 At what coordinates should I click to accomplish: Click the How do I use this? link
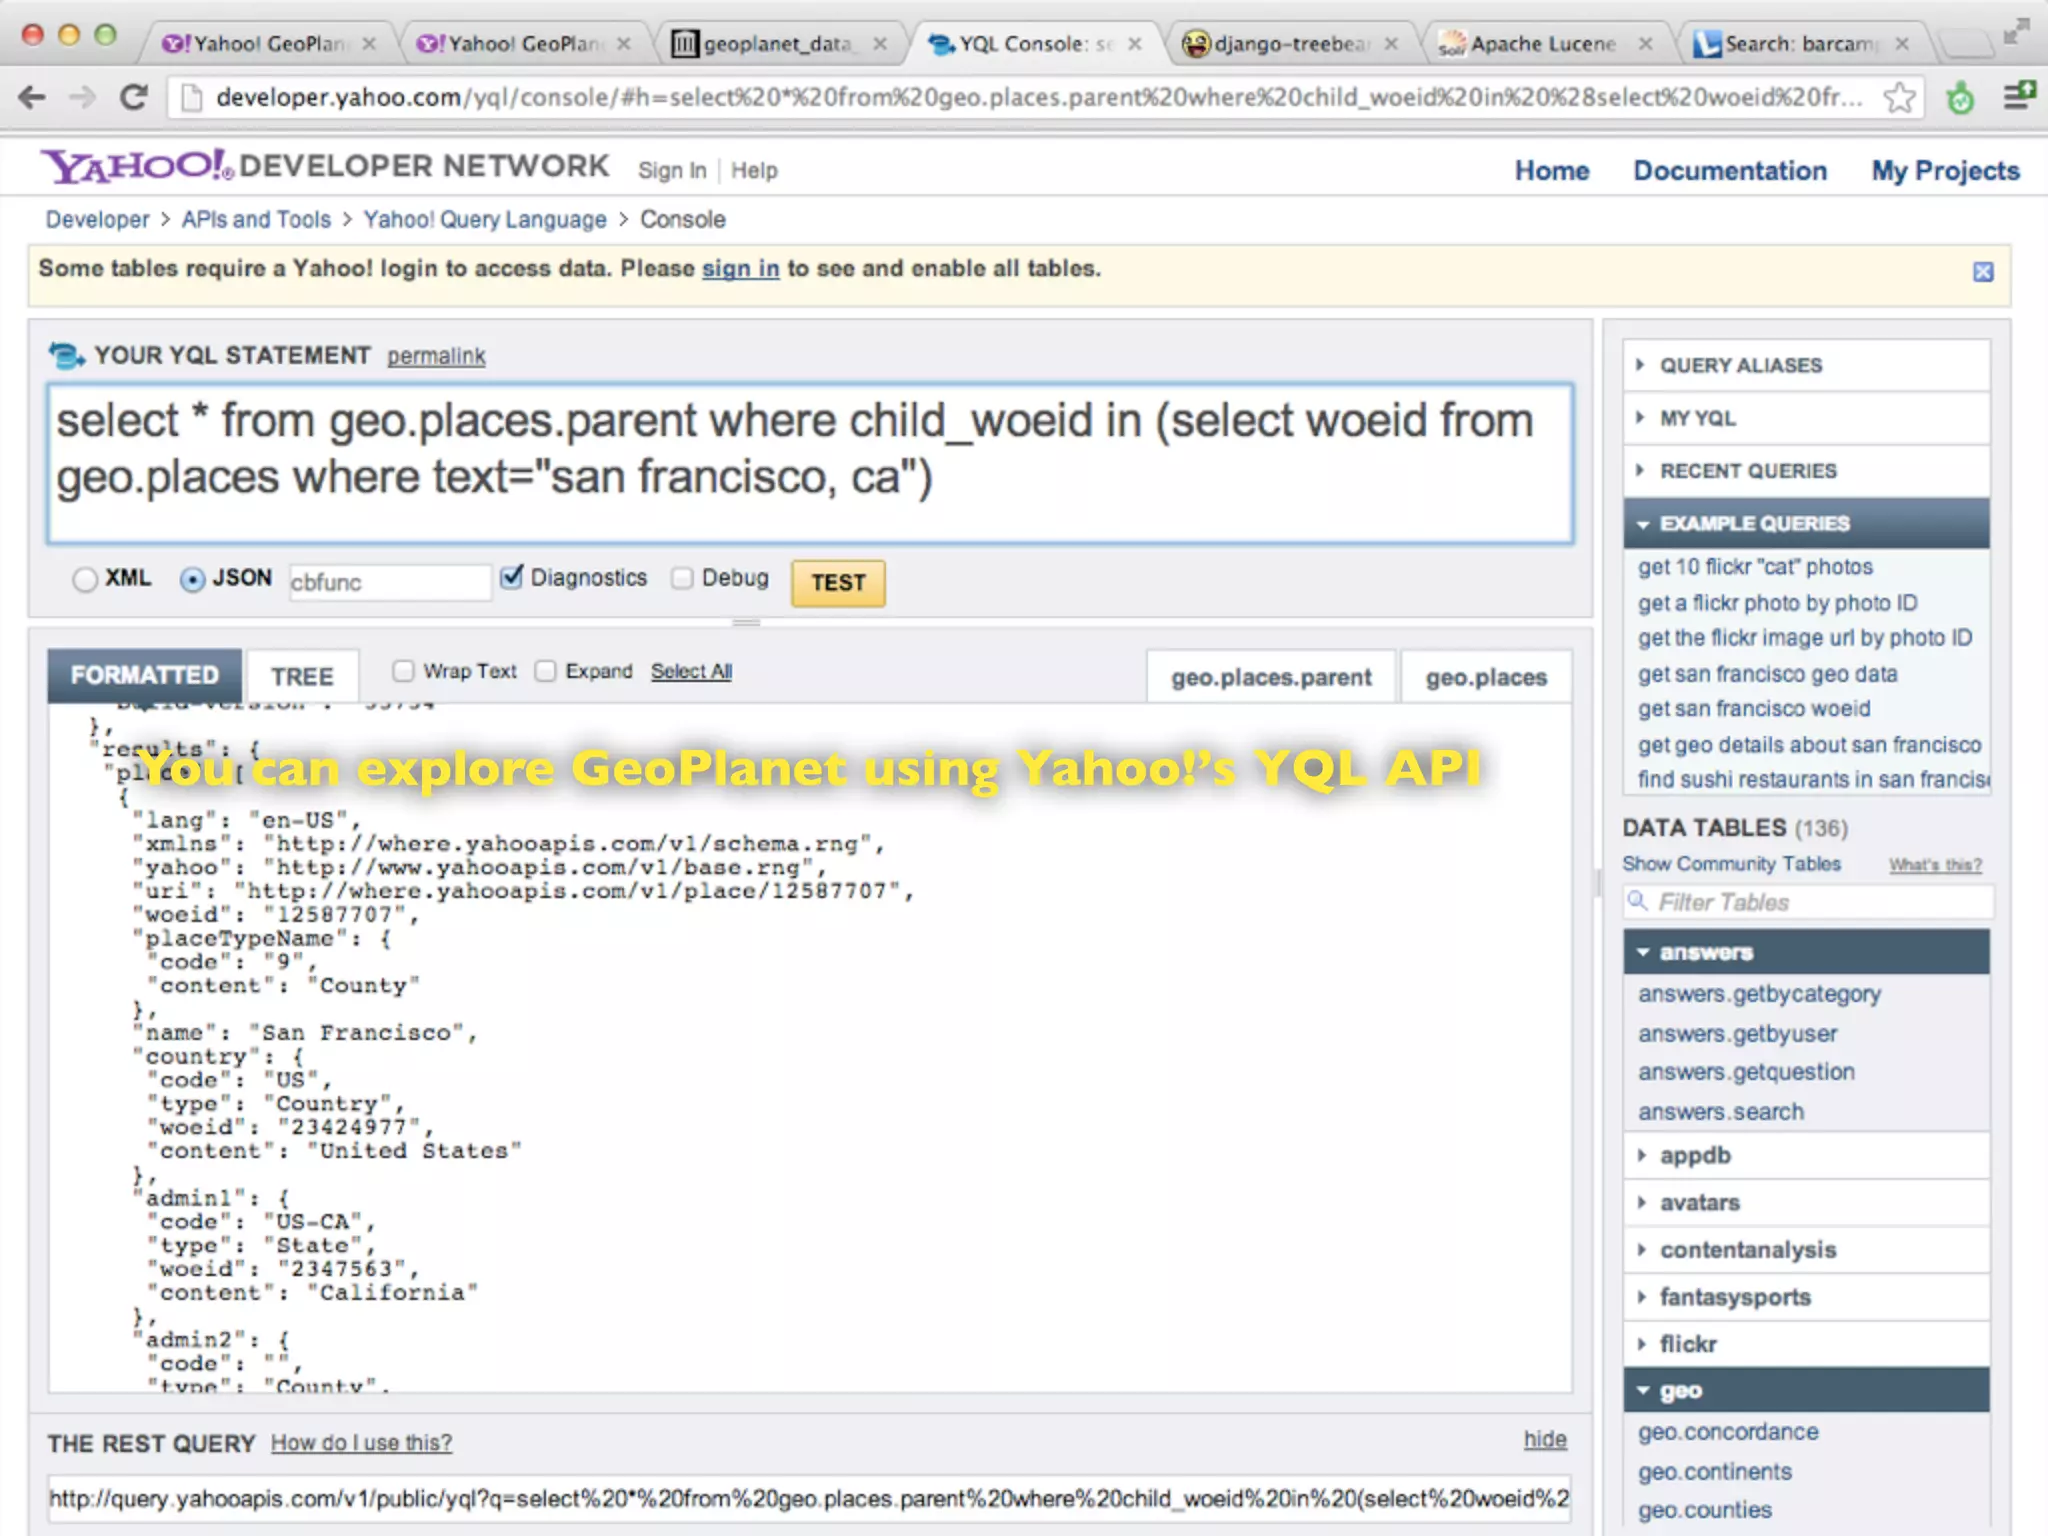pos(361,1443)
